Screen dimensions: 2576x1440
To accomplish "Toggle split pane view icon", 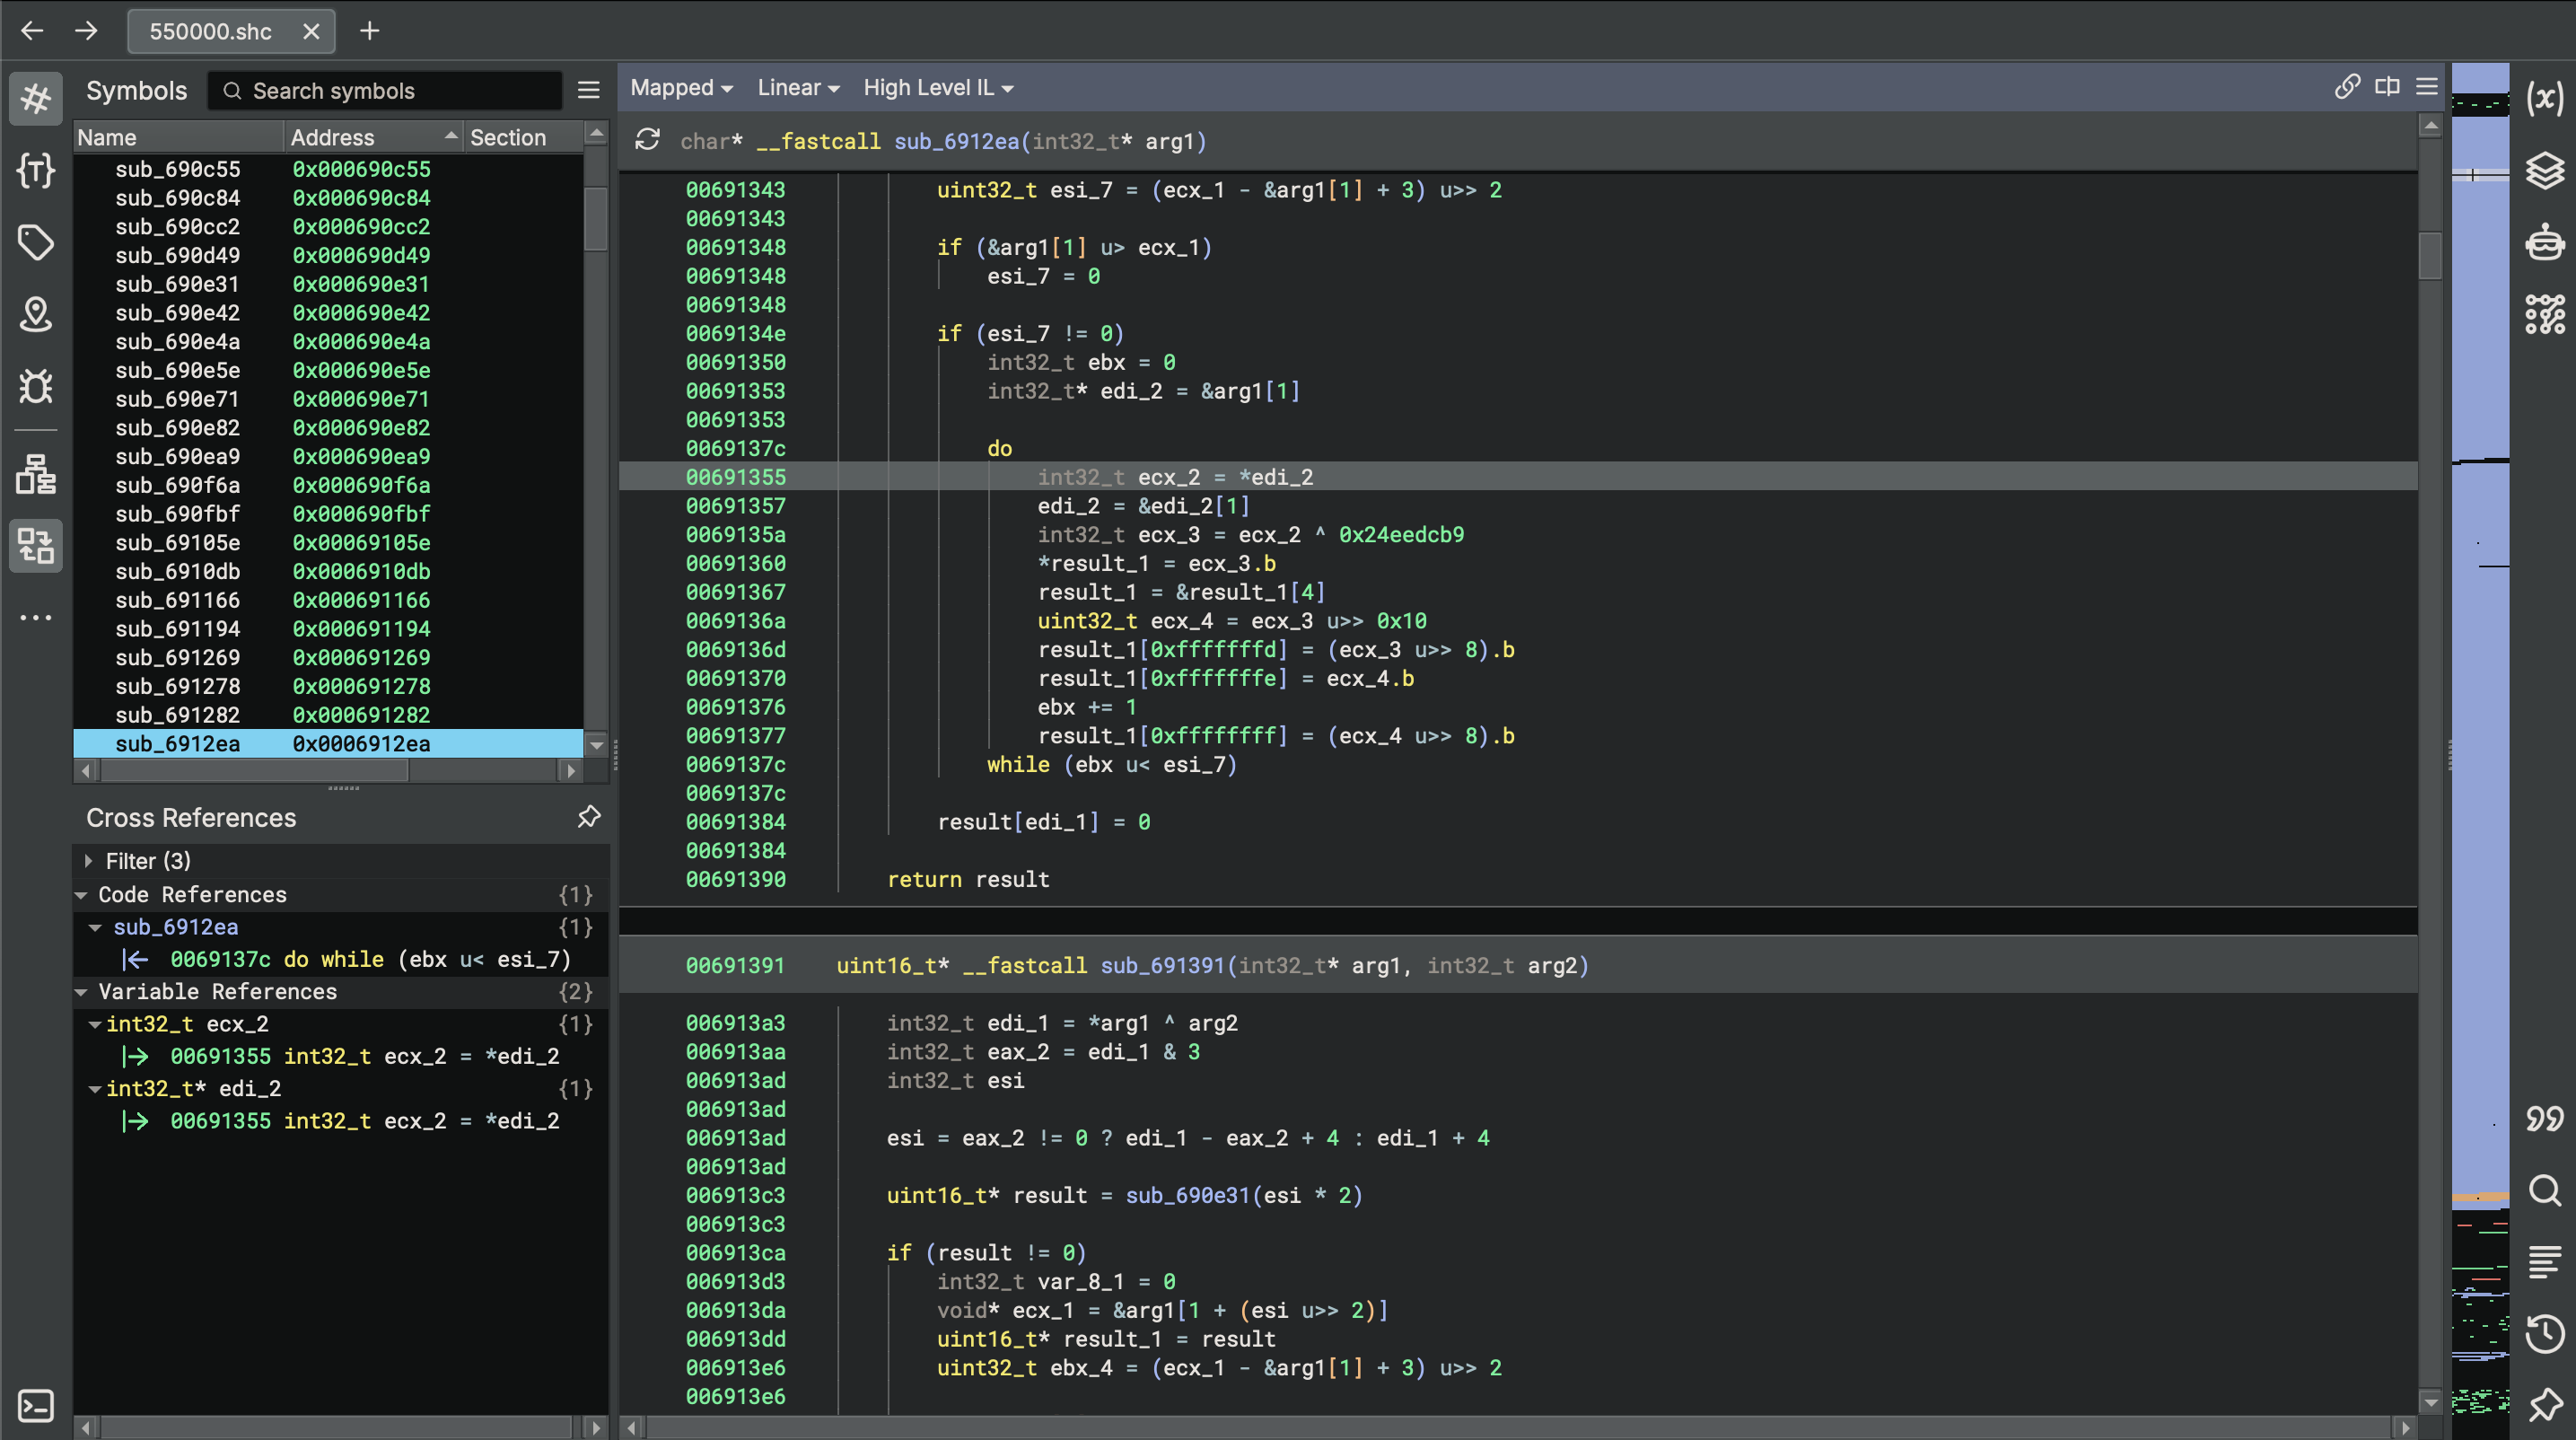I will point(2387,87).
